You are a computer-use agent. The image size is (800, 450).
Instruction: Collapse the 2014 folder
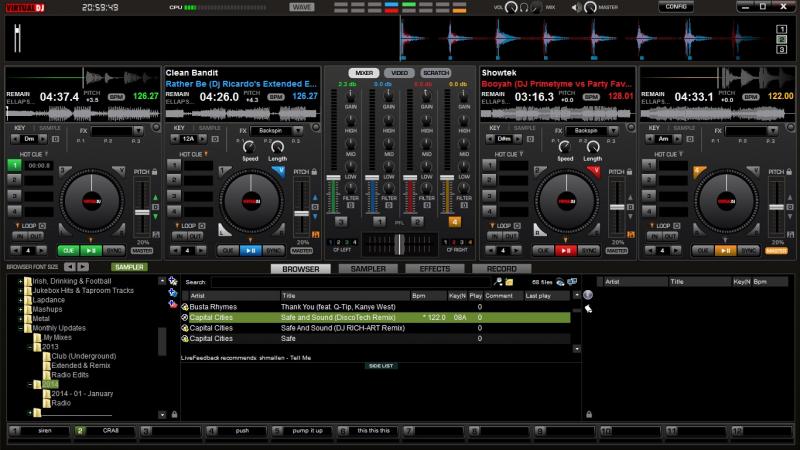pyautogui.click(x=30, y=384)
